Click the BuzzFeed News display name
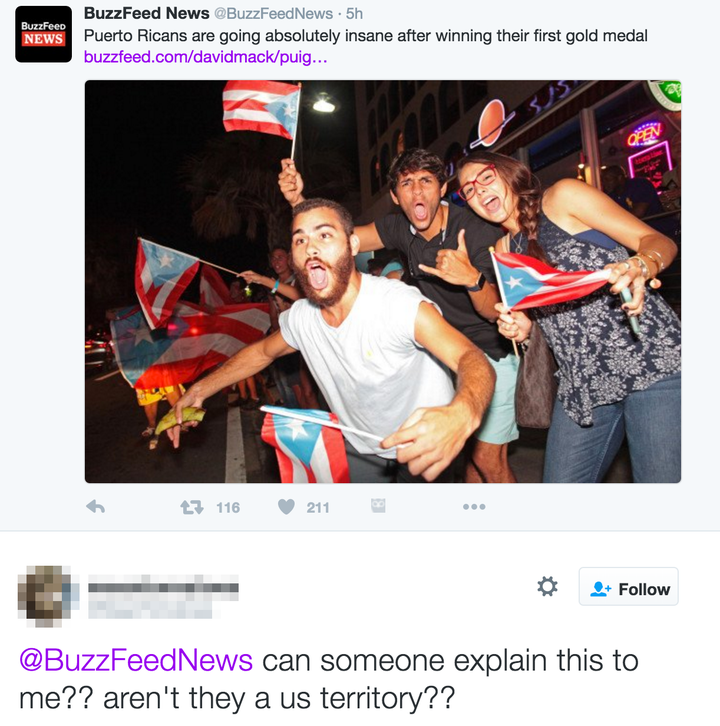The height and width of the screenshot is (726, 720). 146,13
